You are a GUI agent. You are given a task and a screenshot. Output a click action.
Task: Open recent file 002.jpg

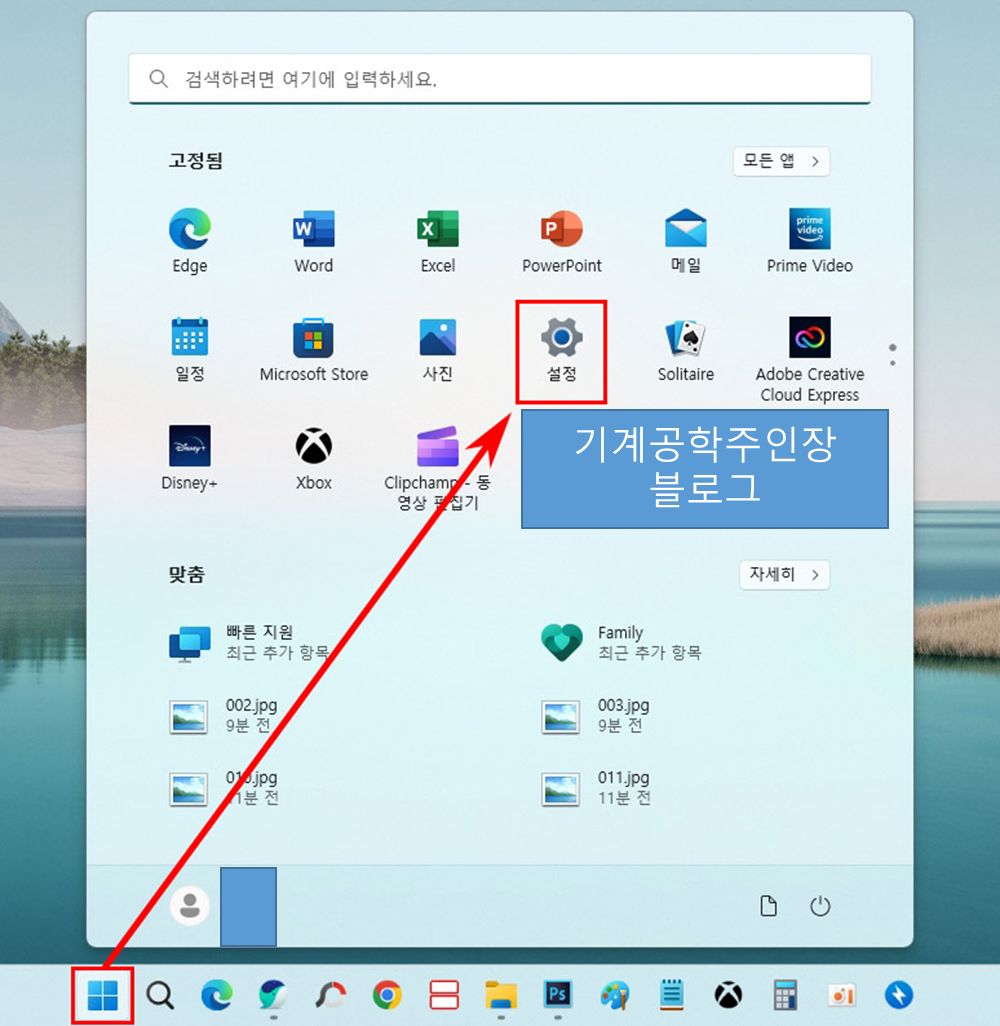coord(224,715)
